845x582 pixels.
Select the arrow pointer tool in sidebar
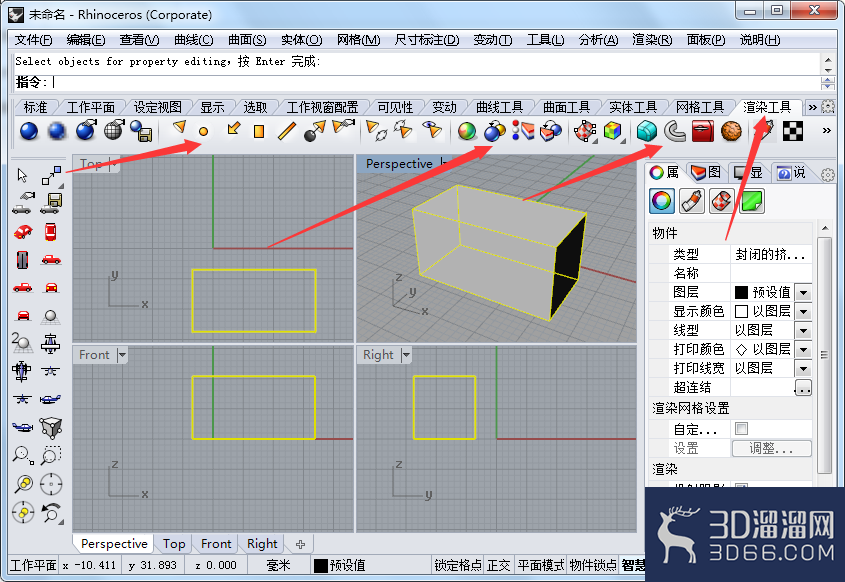[x=22, y=175]
